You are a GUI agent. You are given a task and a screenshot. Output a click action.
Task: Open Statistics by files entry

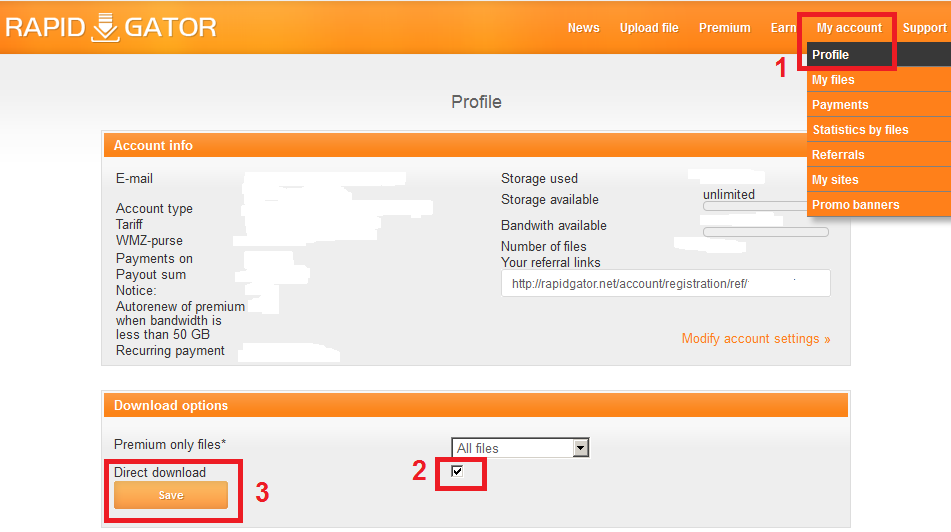point(879,129)
